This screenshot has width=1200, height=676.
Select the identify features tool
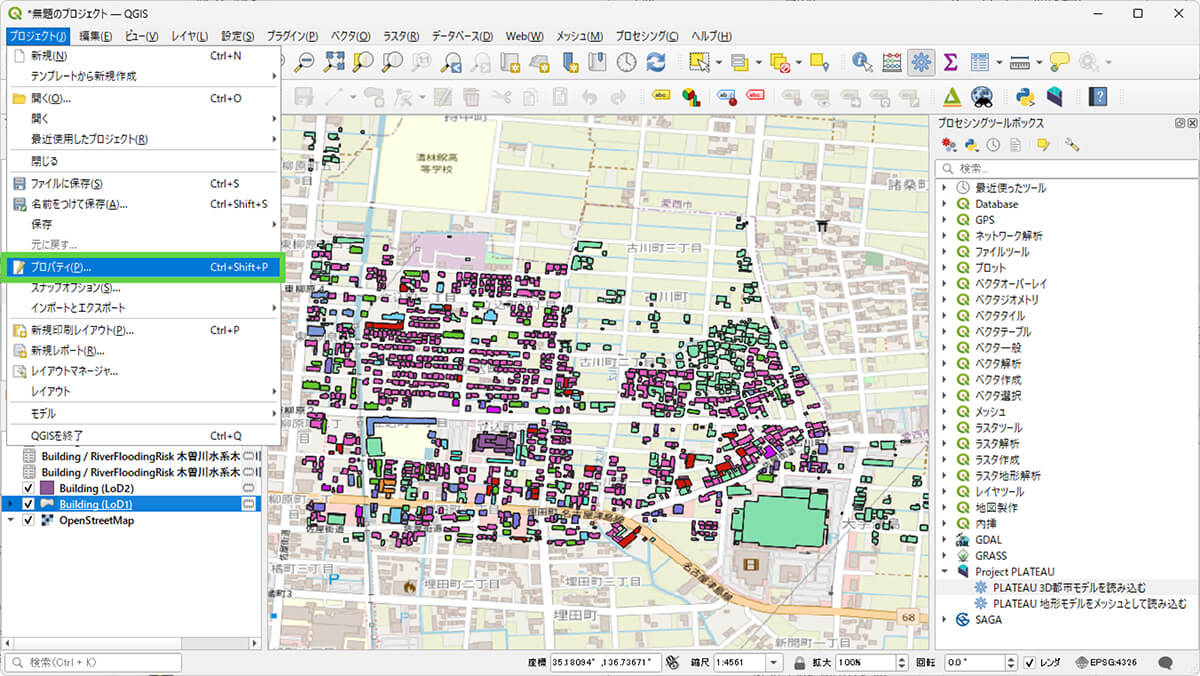coord(861,62)
